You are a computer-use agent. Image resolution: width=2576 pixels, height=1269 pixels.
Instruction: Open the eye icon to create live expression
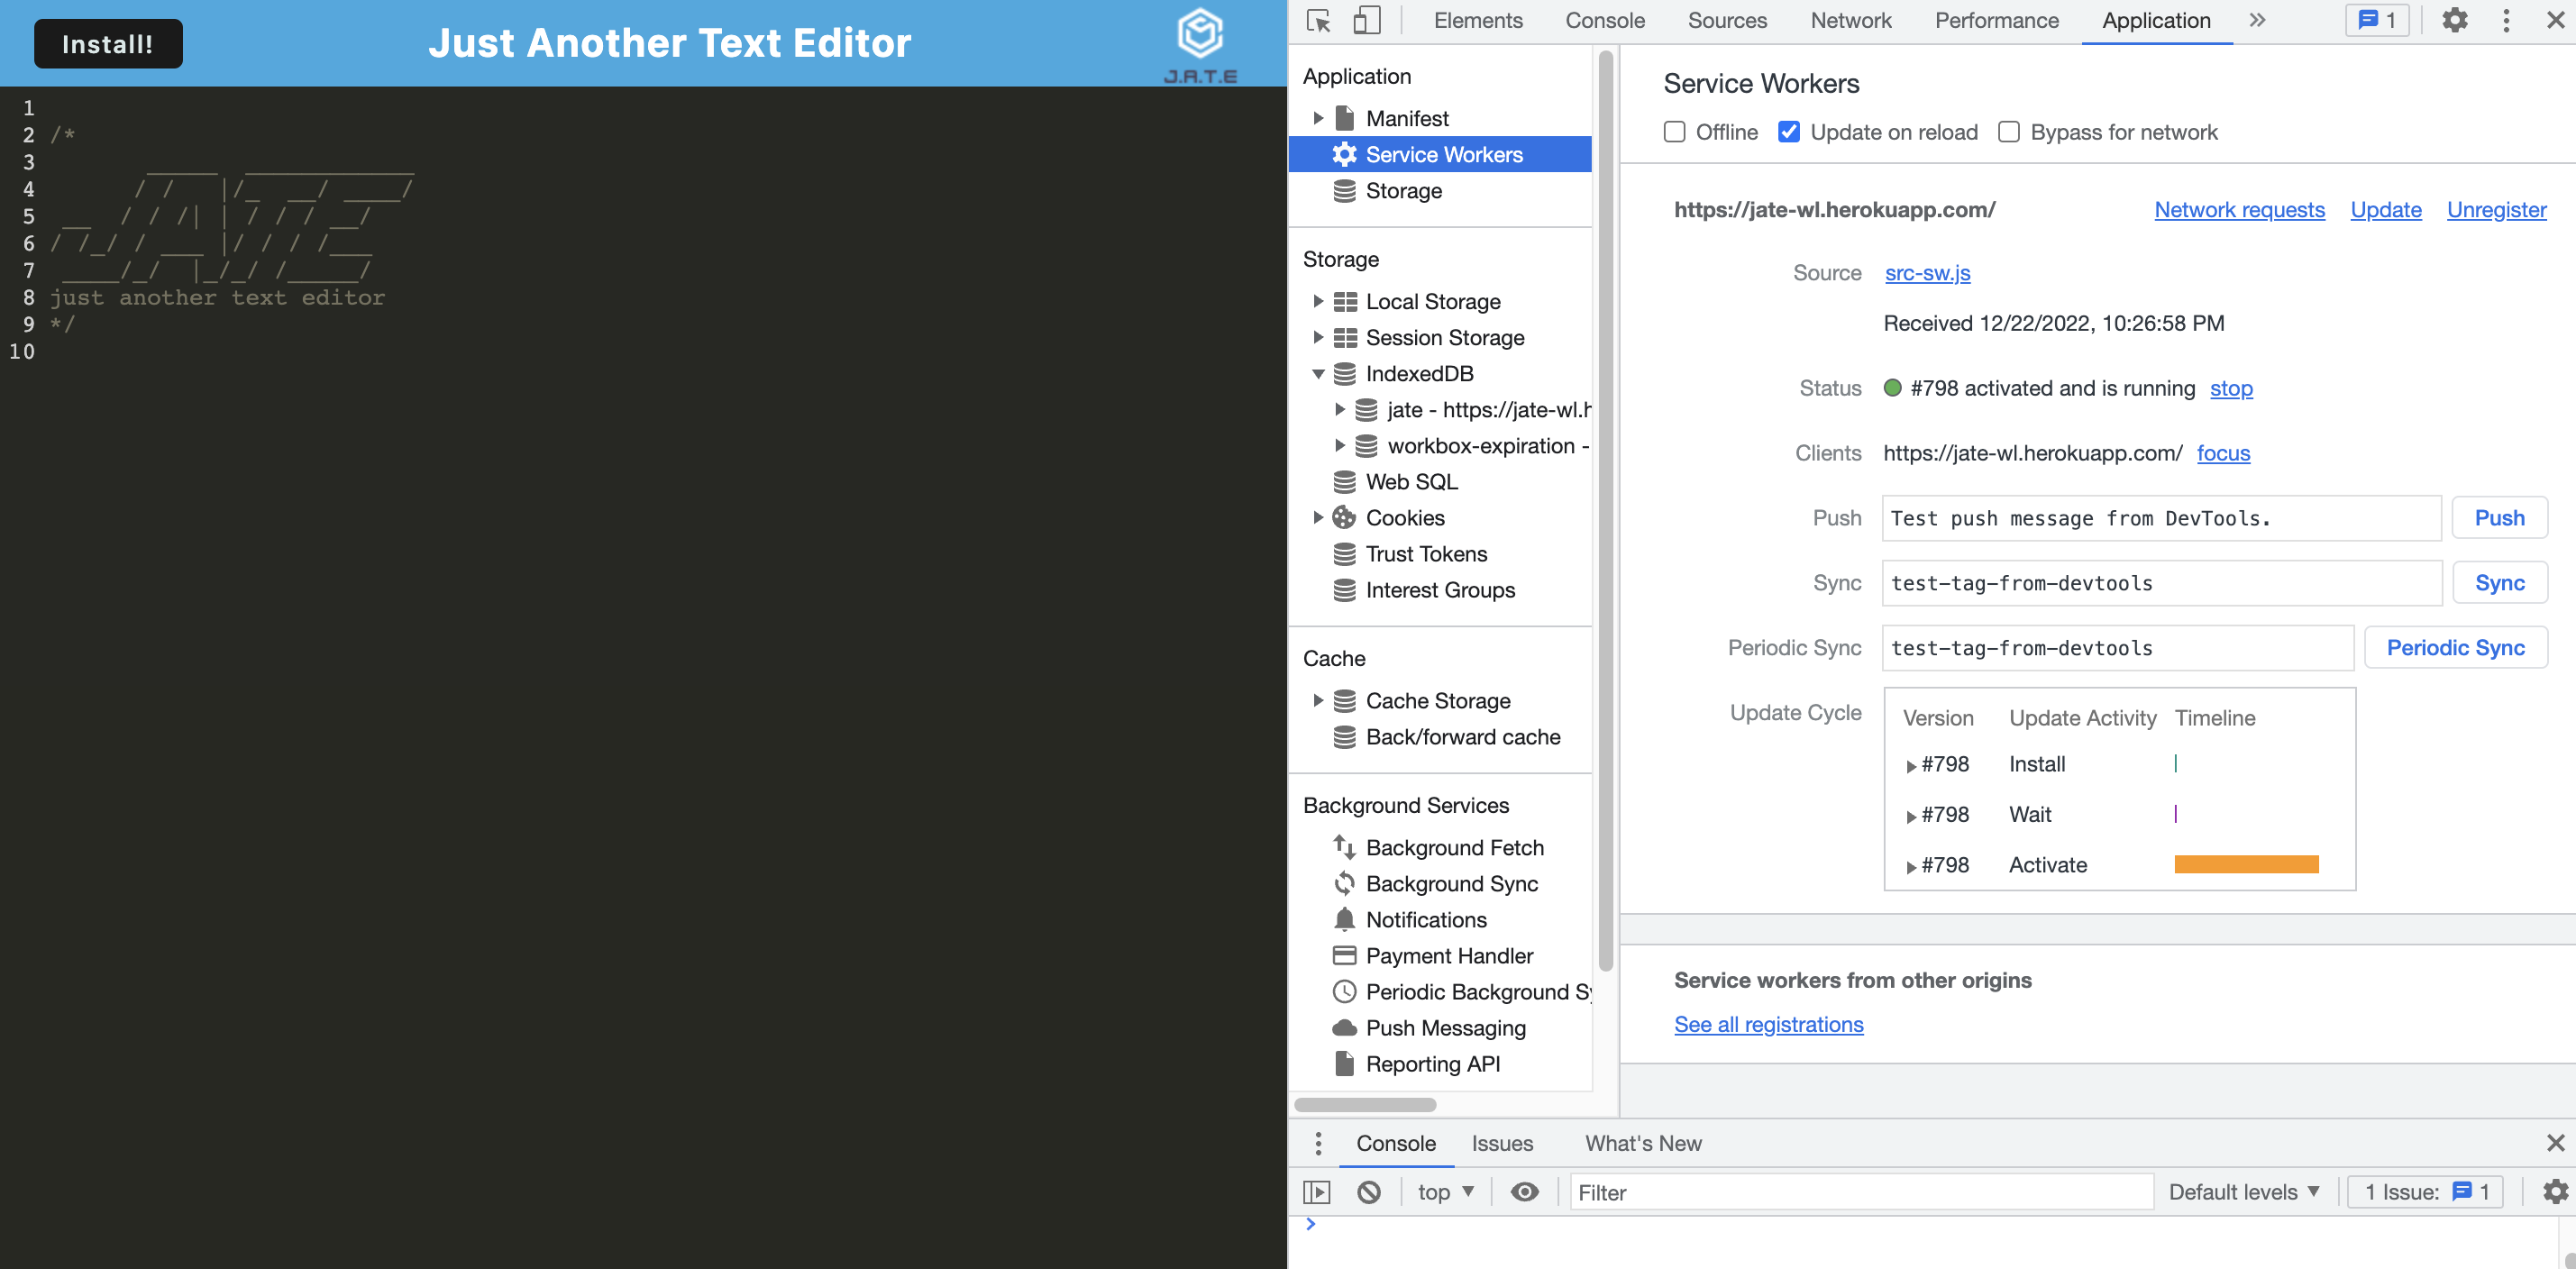click(x=1524, y=1191)
